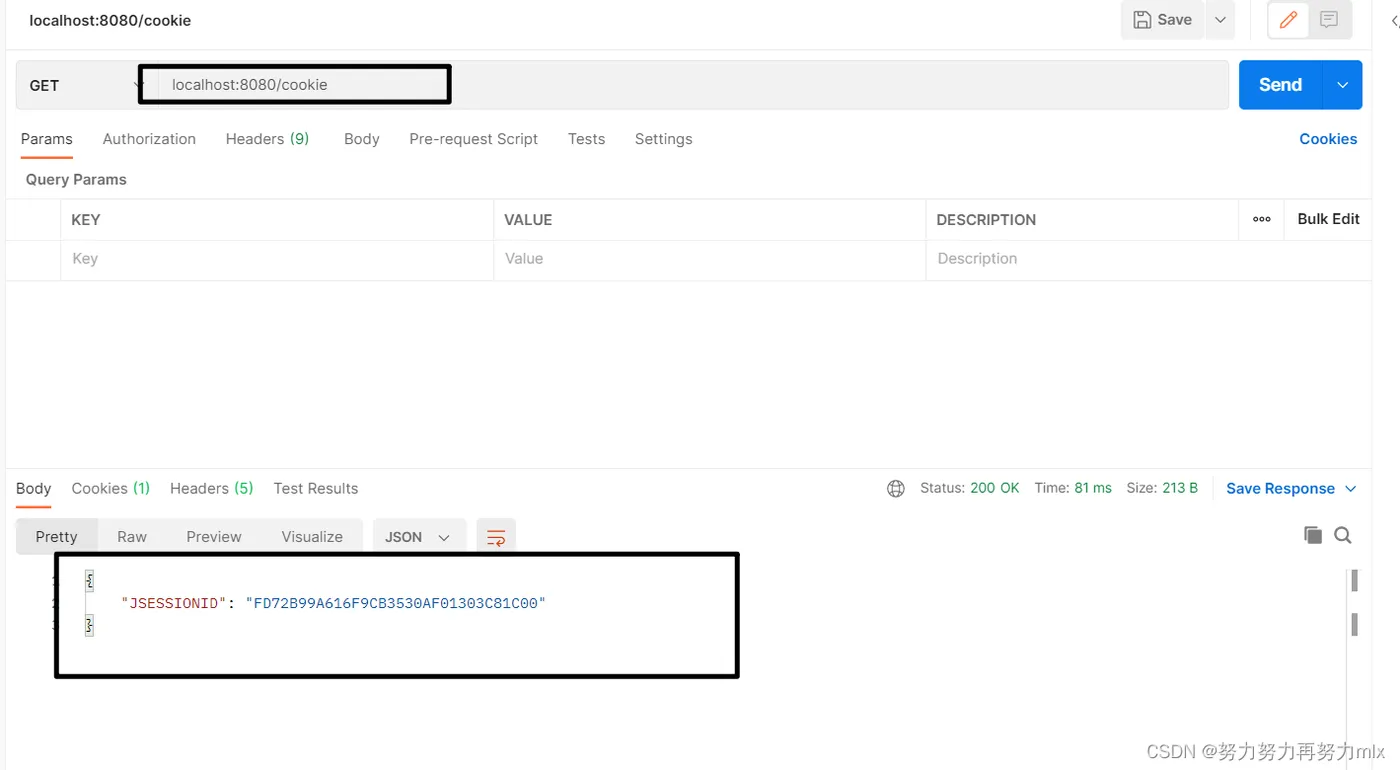Click the Key input cell

[x=277, y=259]
